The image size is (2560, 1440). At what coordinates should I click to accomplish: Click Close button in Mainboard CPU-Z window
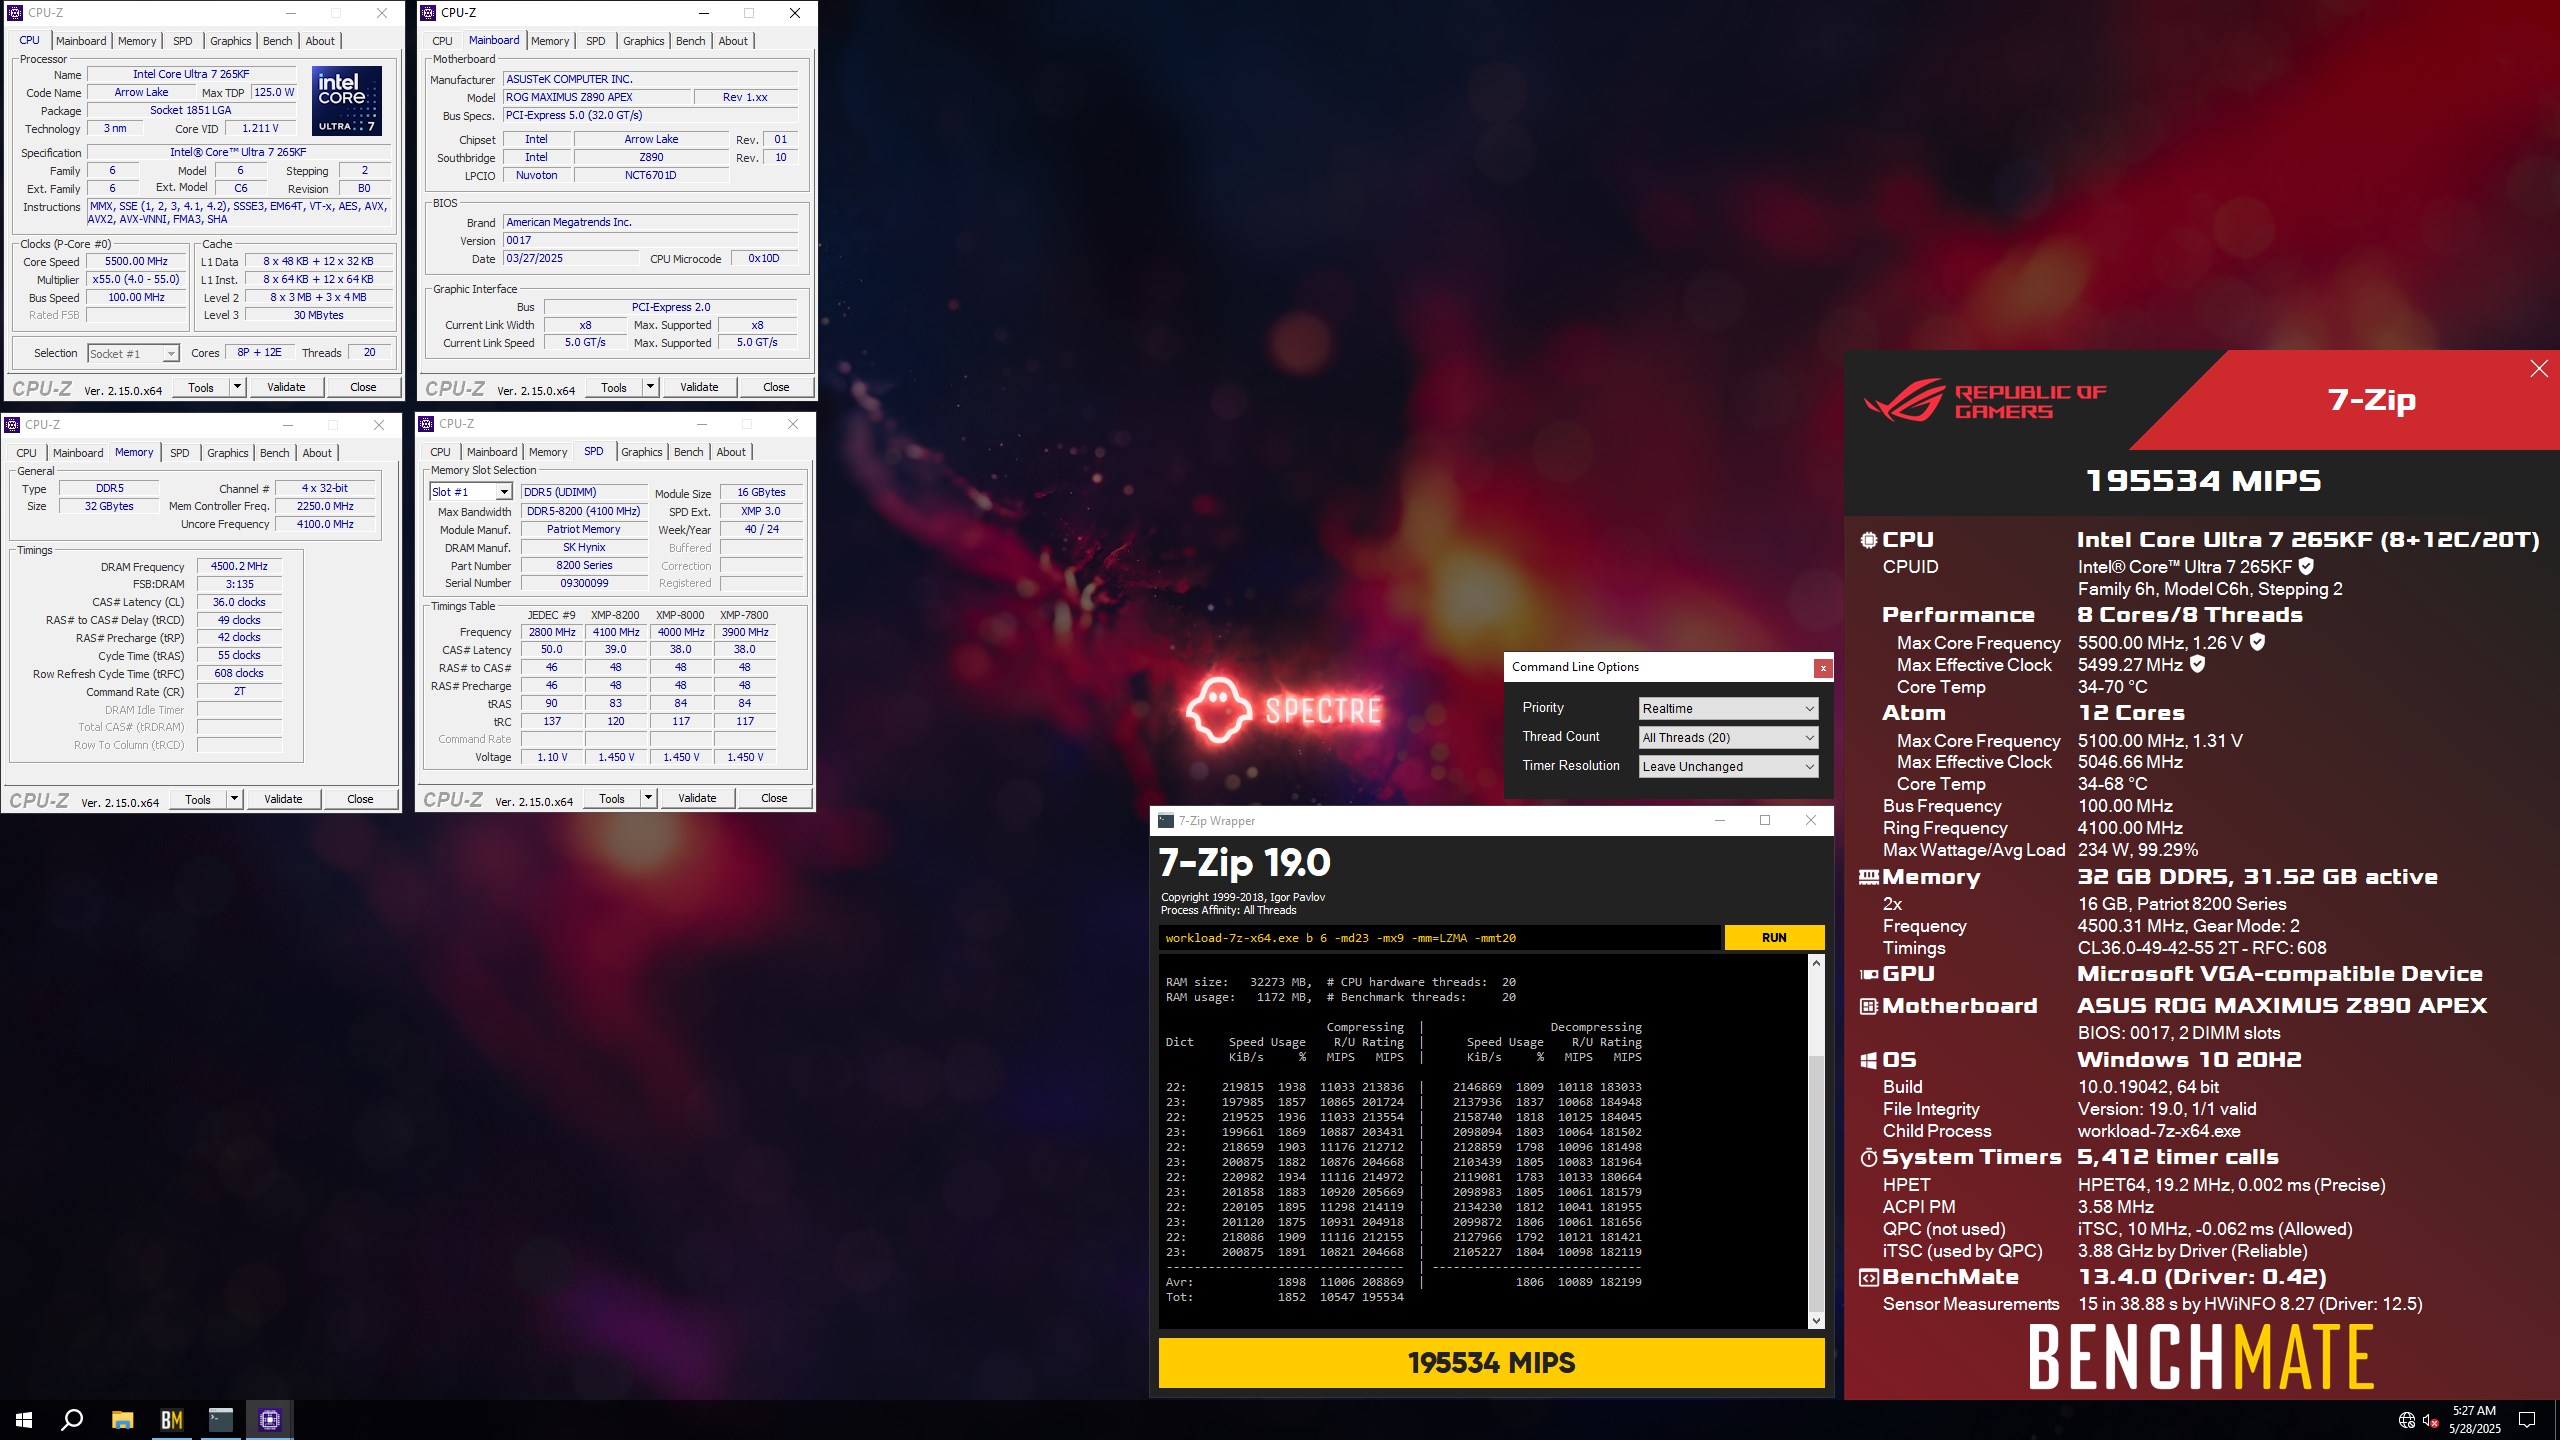776,387
